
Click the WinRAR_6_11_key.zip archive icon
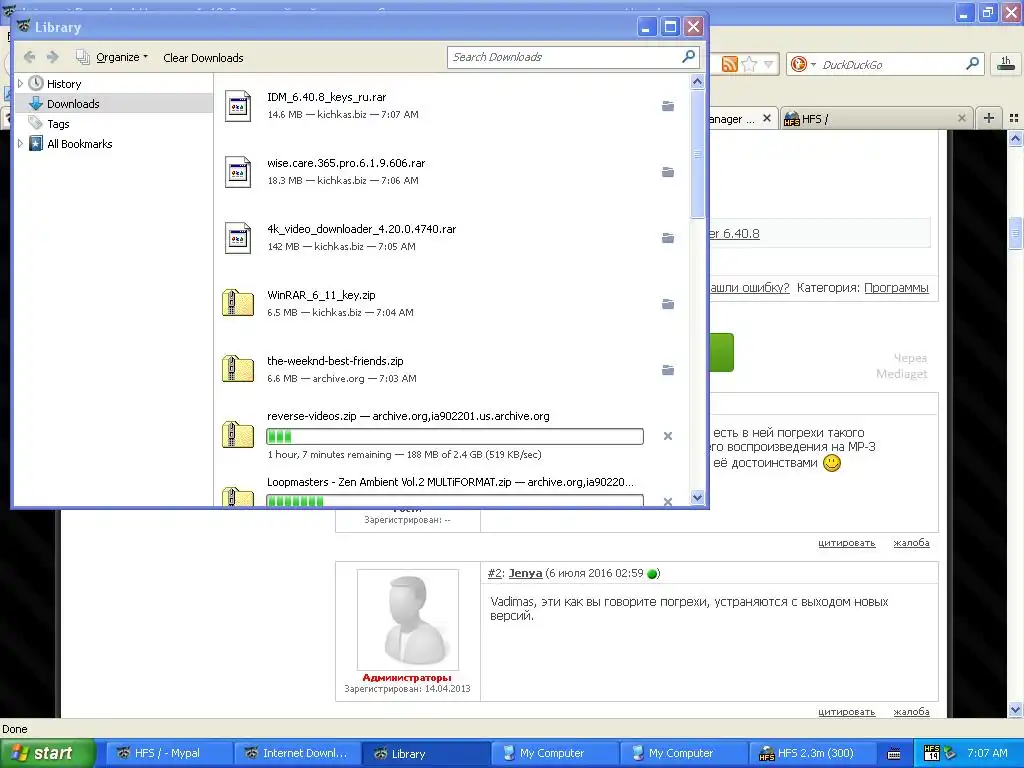tap(238, 304)
